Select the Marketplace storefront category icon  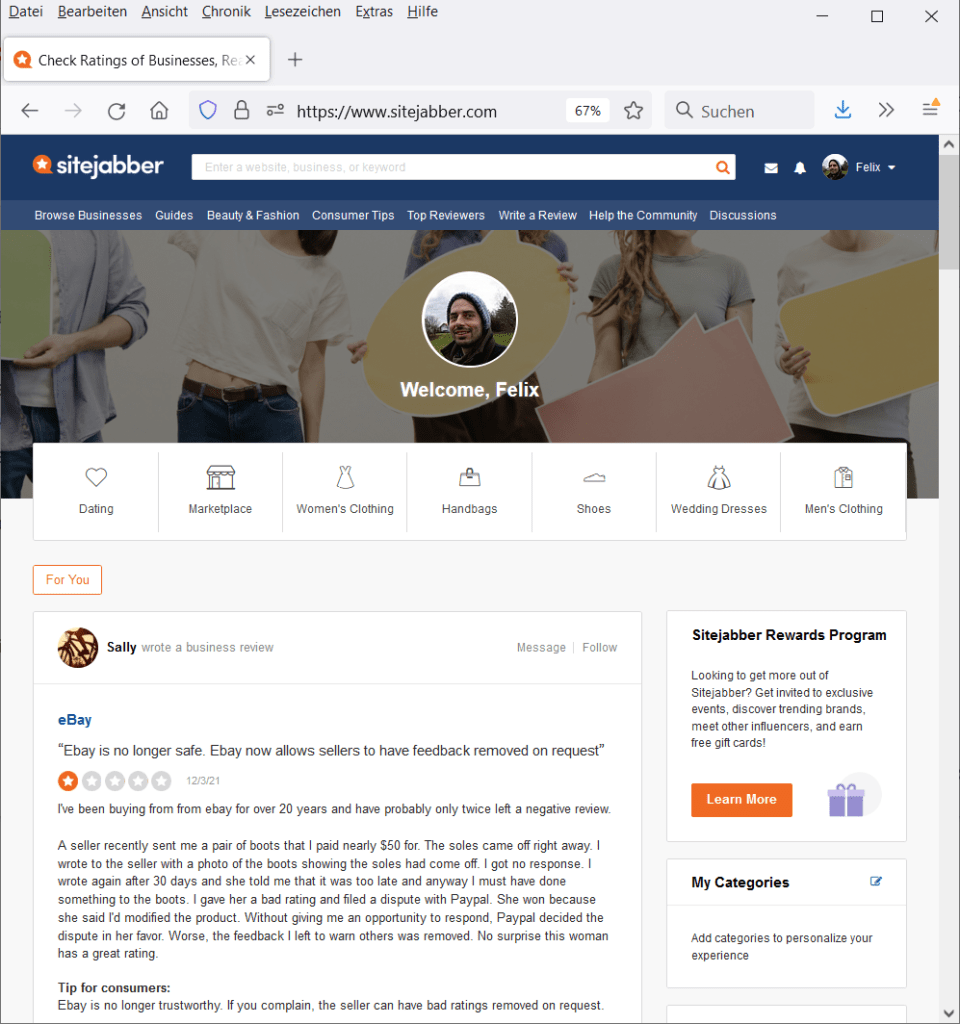(220, 478)
